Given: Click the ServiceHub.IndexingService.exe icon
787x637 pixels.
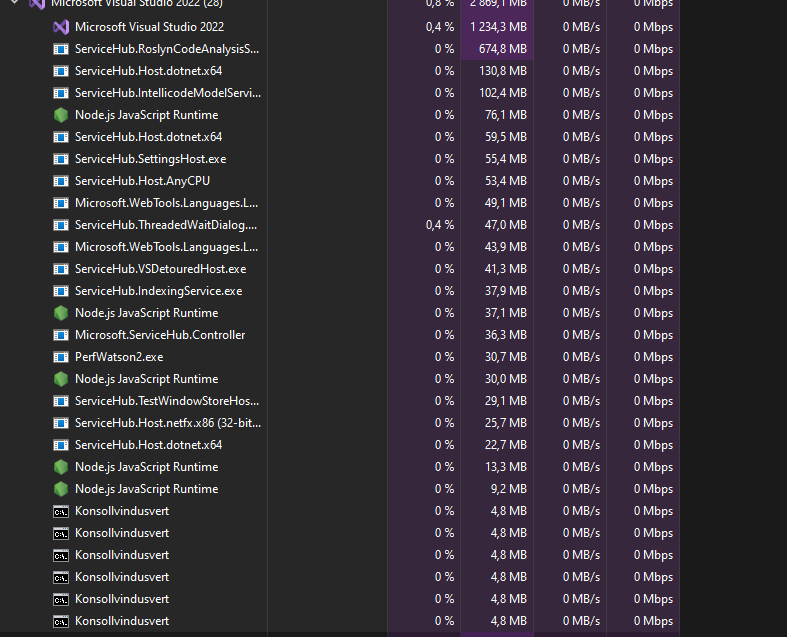Looking at the screenshot, I should click(x=61, y=291).
